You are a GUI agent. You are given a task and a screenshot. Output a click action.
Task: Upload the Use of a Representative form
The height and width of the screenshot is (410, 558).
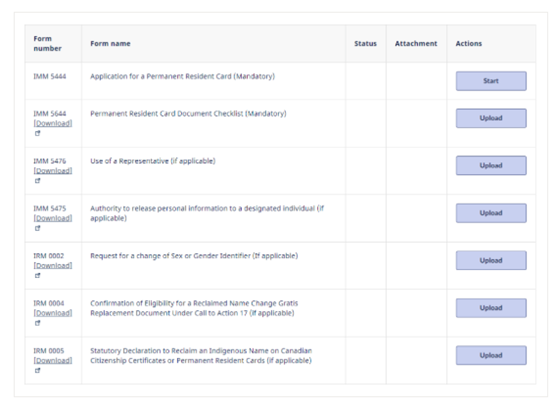[x=491, y=165]
